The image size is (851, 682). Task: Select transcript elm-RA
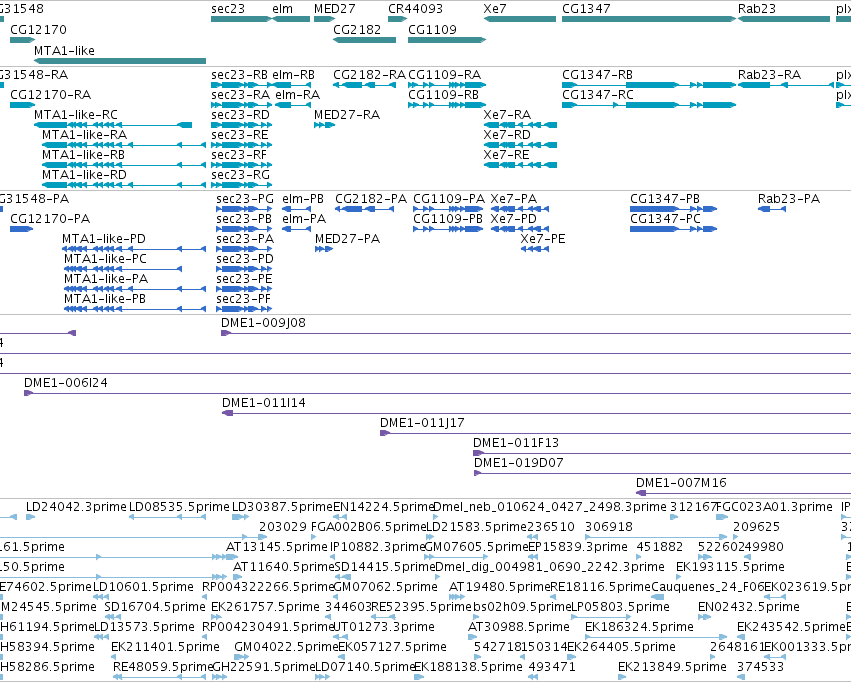293,105
